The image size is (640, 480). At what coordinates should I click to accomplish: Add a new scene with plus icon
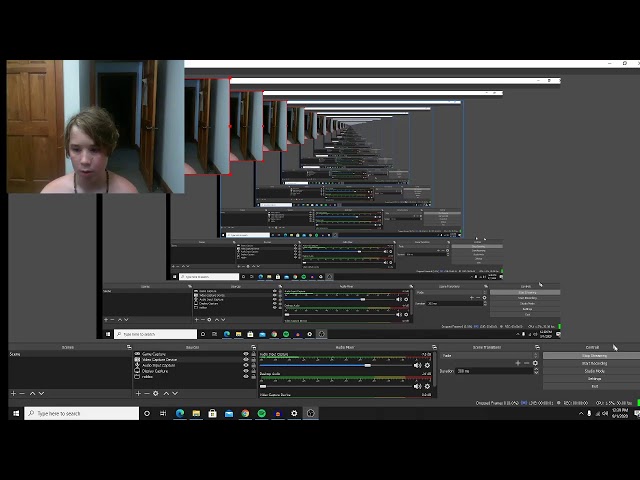click(13, 393)
